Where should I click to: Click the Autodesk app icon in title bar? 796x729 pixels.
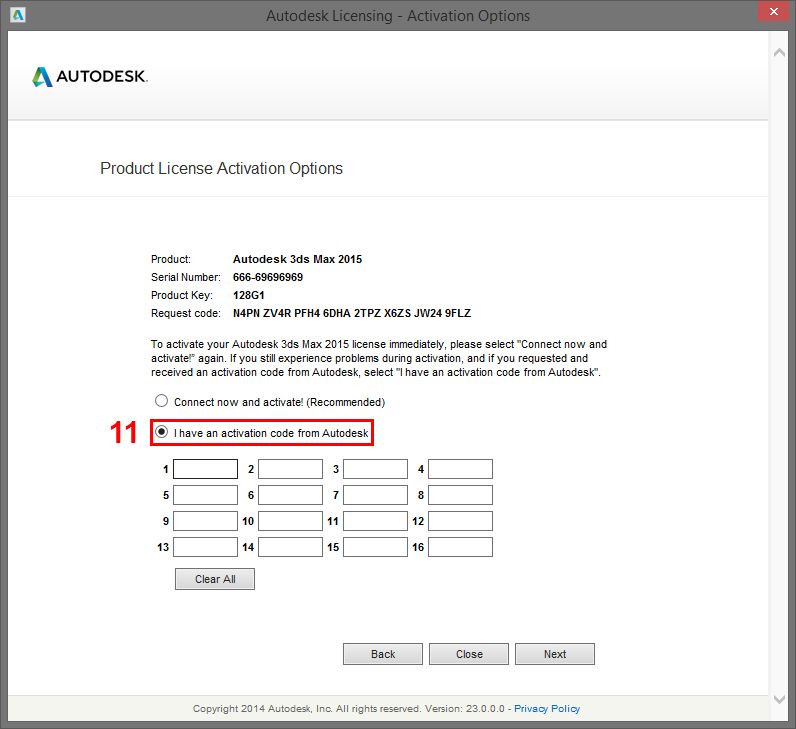tap(17, 15)
